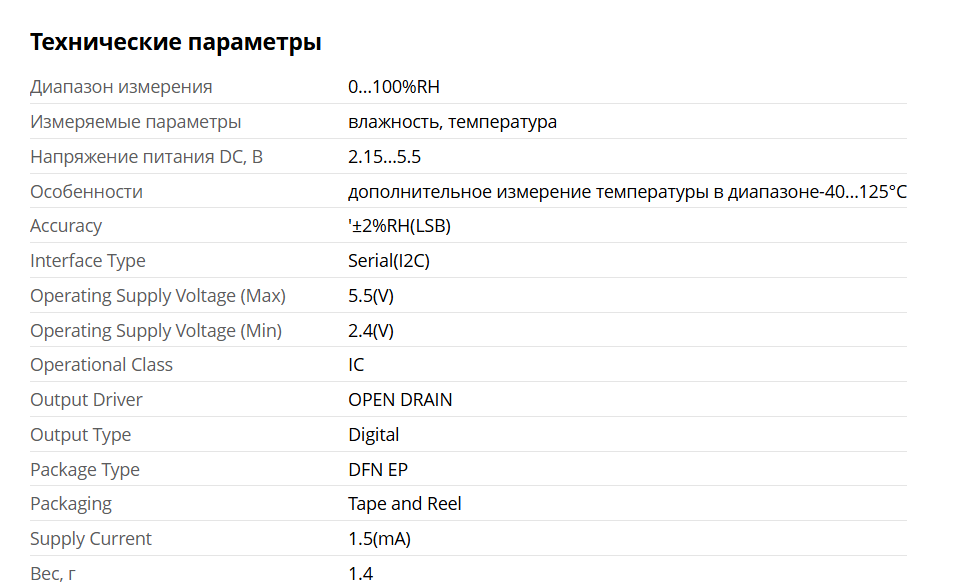Select the Диапазон измерения label
The image size is (963, 588).
pyautogui.click(x=121, y=87)
